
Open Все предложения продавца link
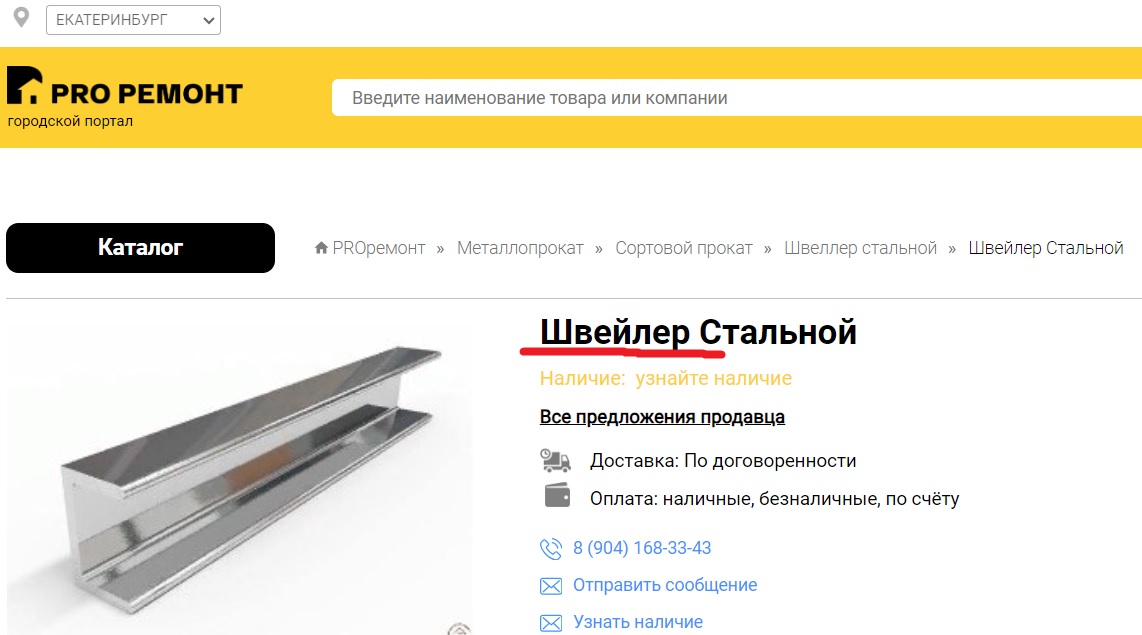click(662, 417)
